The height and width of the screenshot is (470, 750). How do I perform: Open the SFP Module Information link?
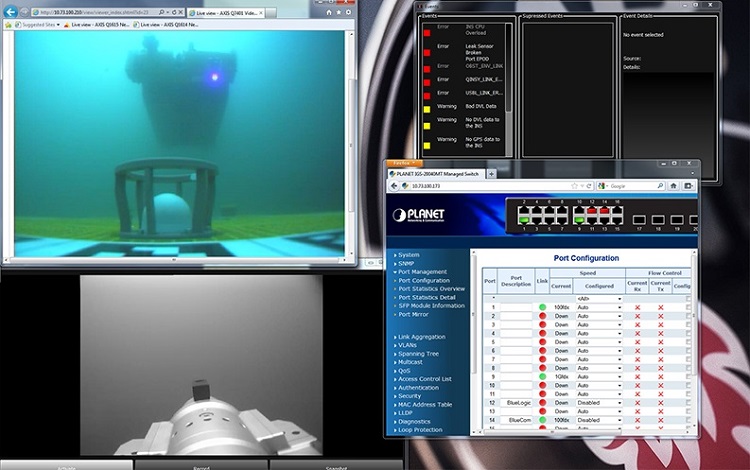(430, 306)
